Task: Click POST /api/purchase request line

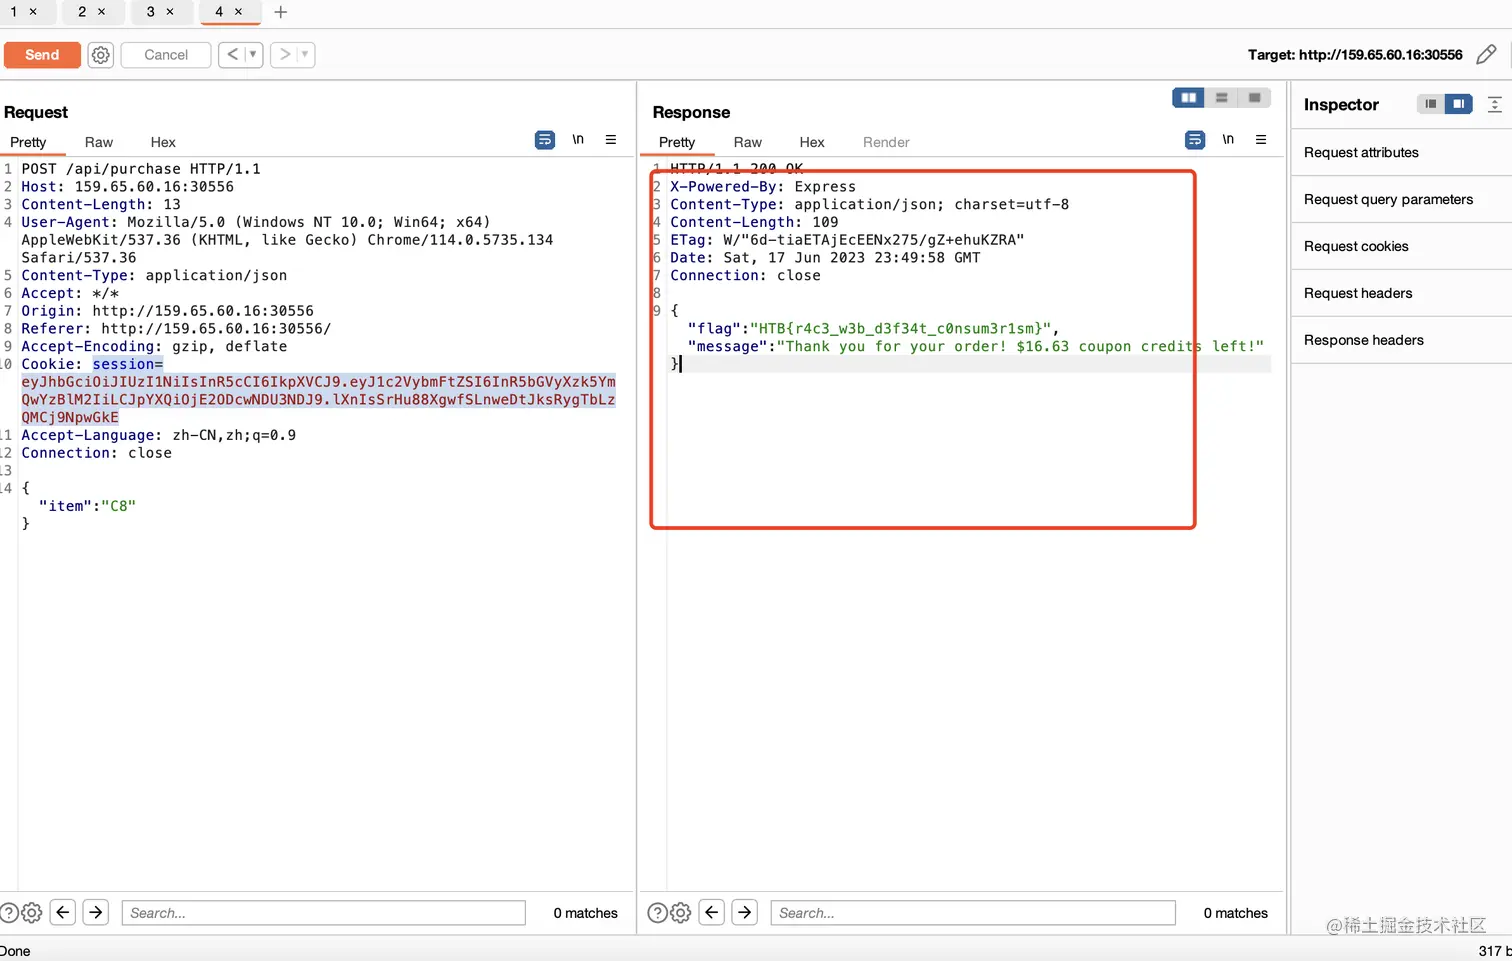Action: 141,169
